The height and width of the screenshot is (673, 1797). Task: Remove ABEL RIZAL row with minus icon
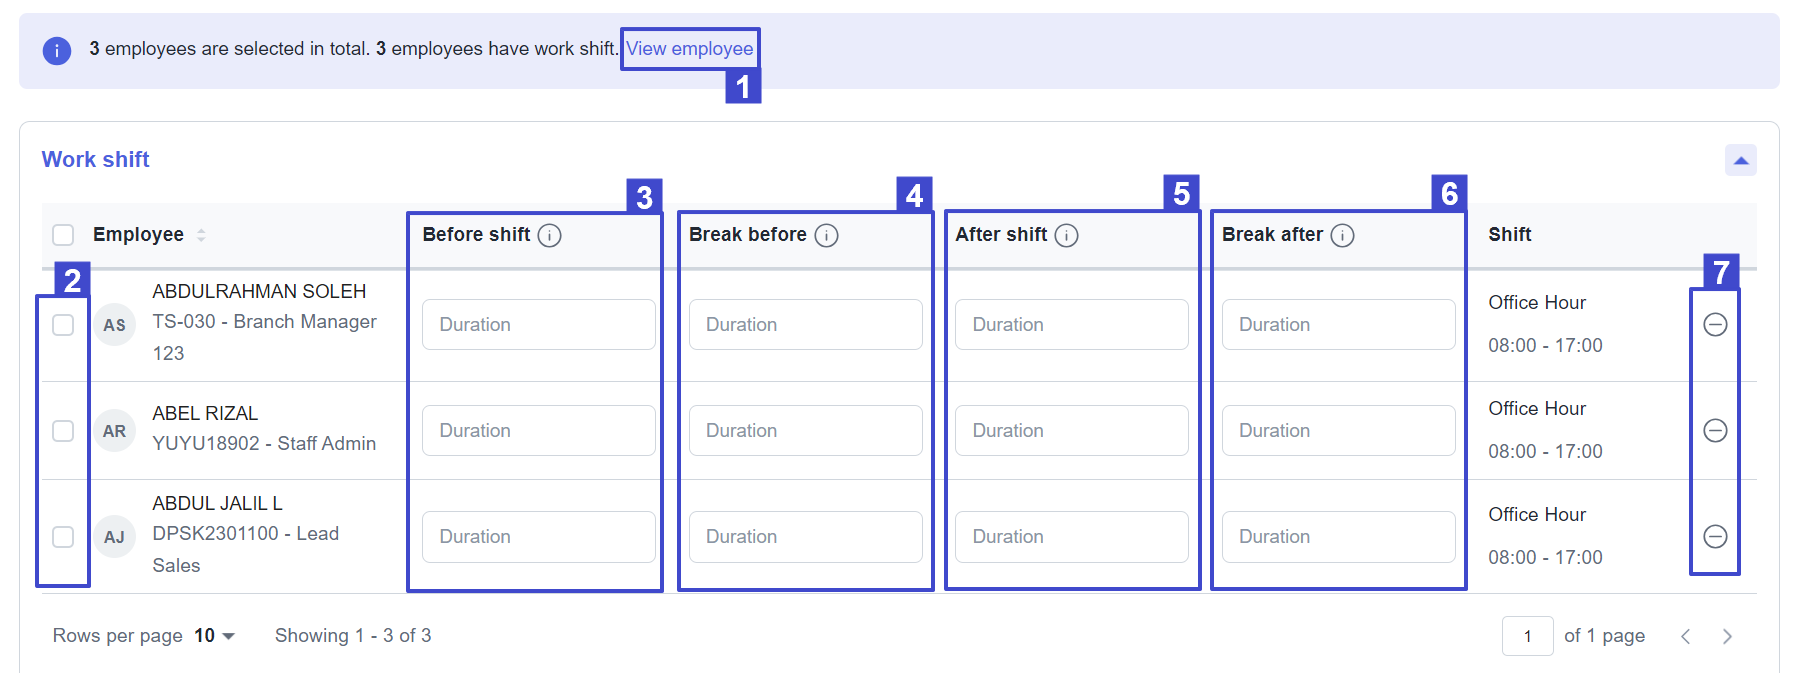pyautogui.click(x=1715, y=431)
